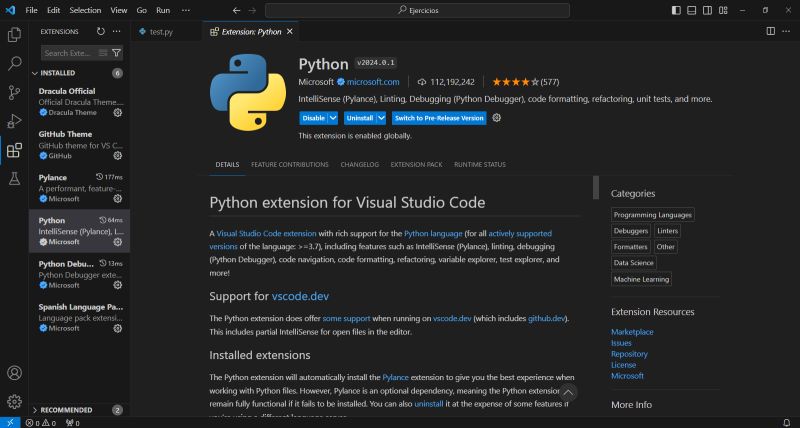Open the Accounts icon

pos(14,373)
